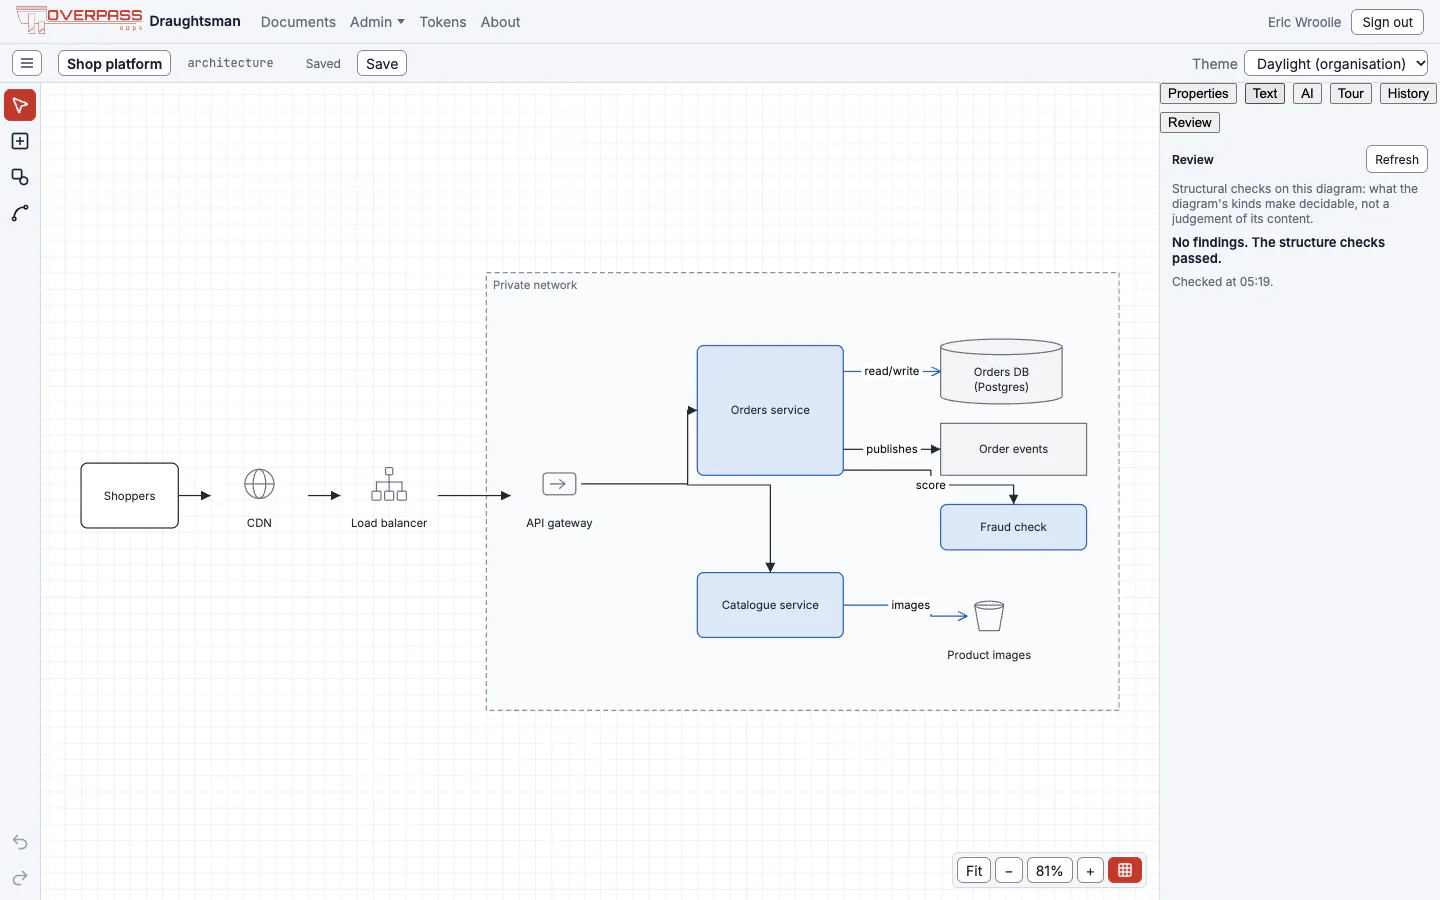
Task: Click the Fit zoom button
Action: 974,870
